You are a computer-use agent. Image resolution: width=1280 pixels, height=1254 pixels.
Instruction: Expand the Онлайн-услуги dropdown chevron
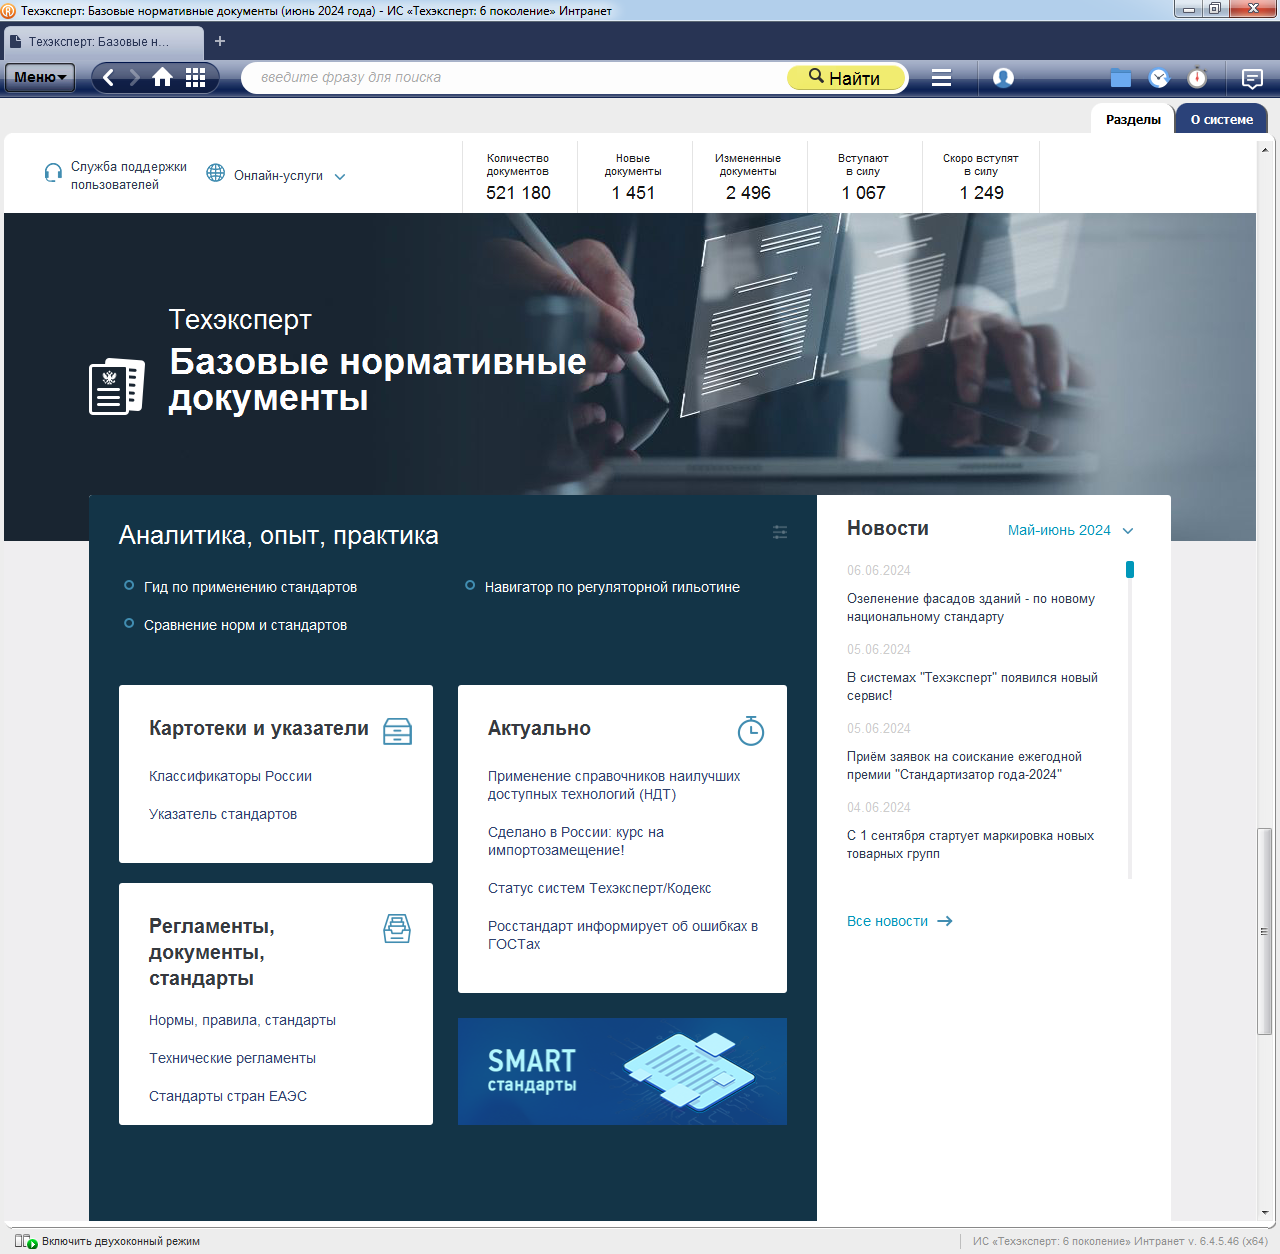tap(340, 176)
